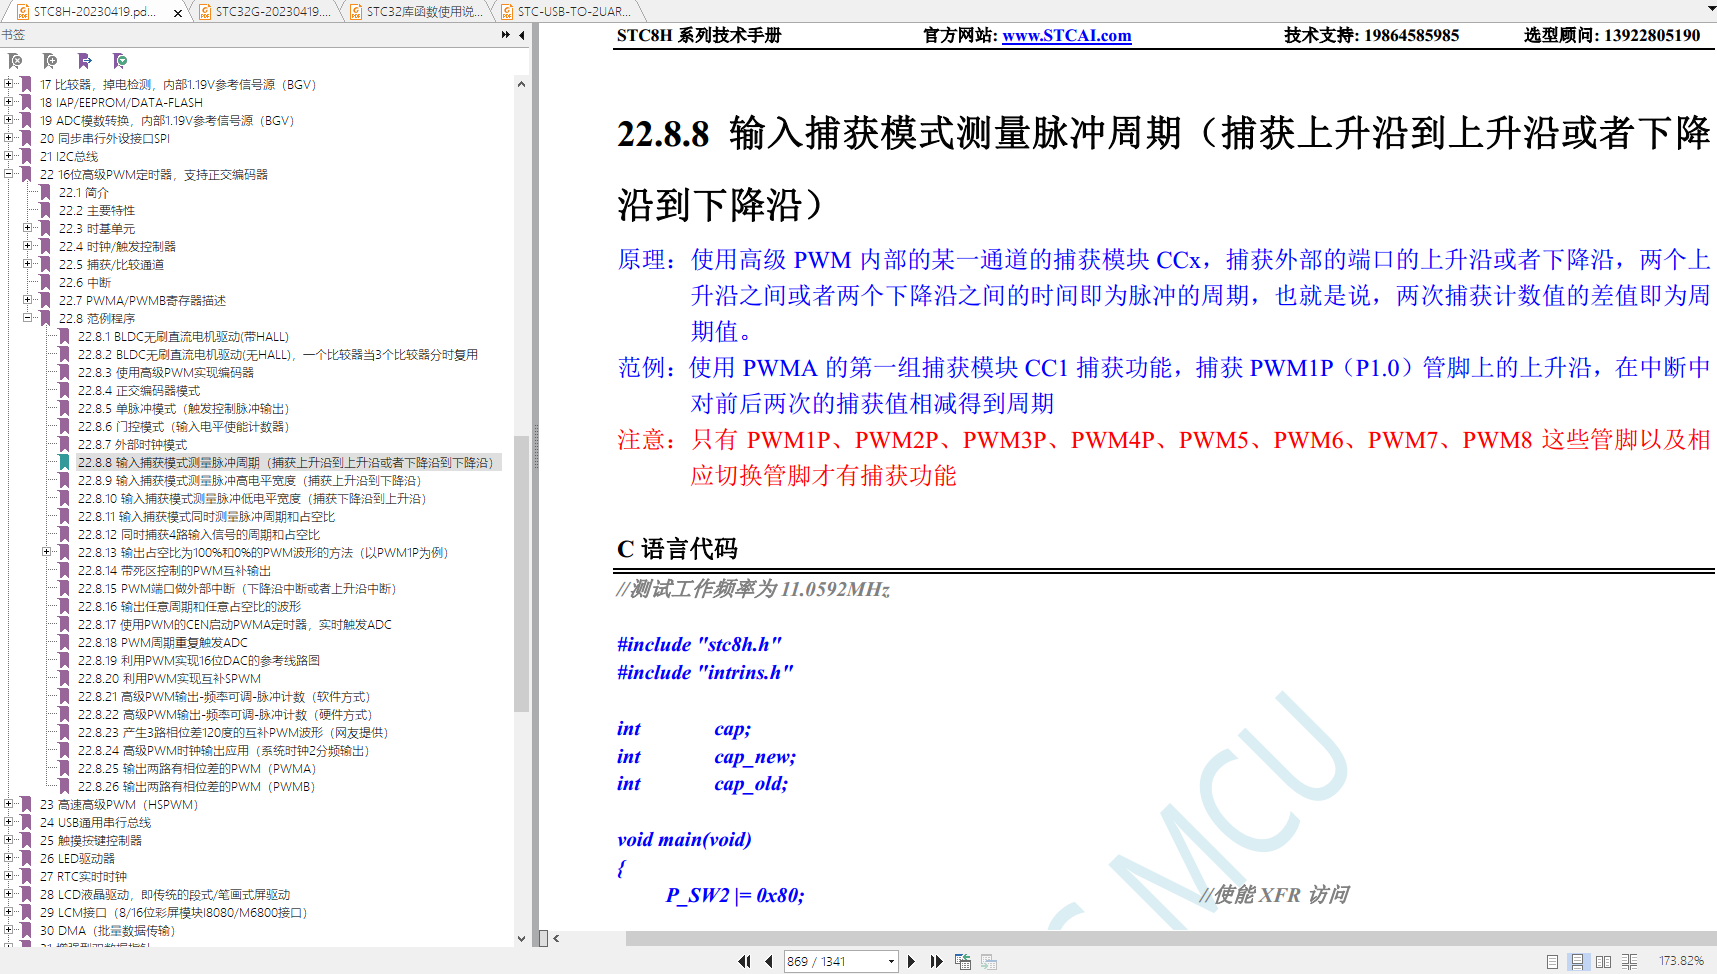
Task: Go to next page using right arrow
Action: 911,961
